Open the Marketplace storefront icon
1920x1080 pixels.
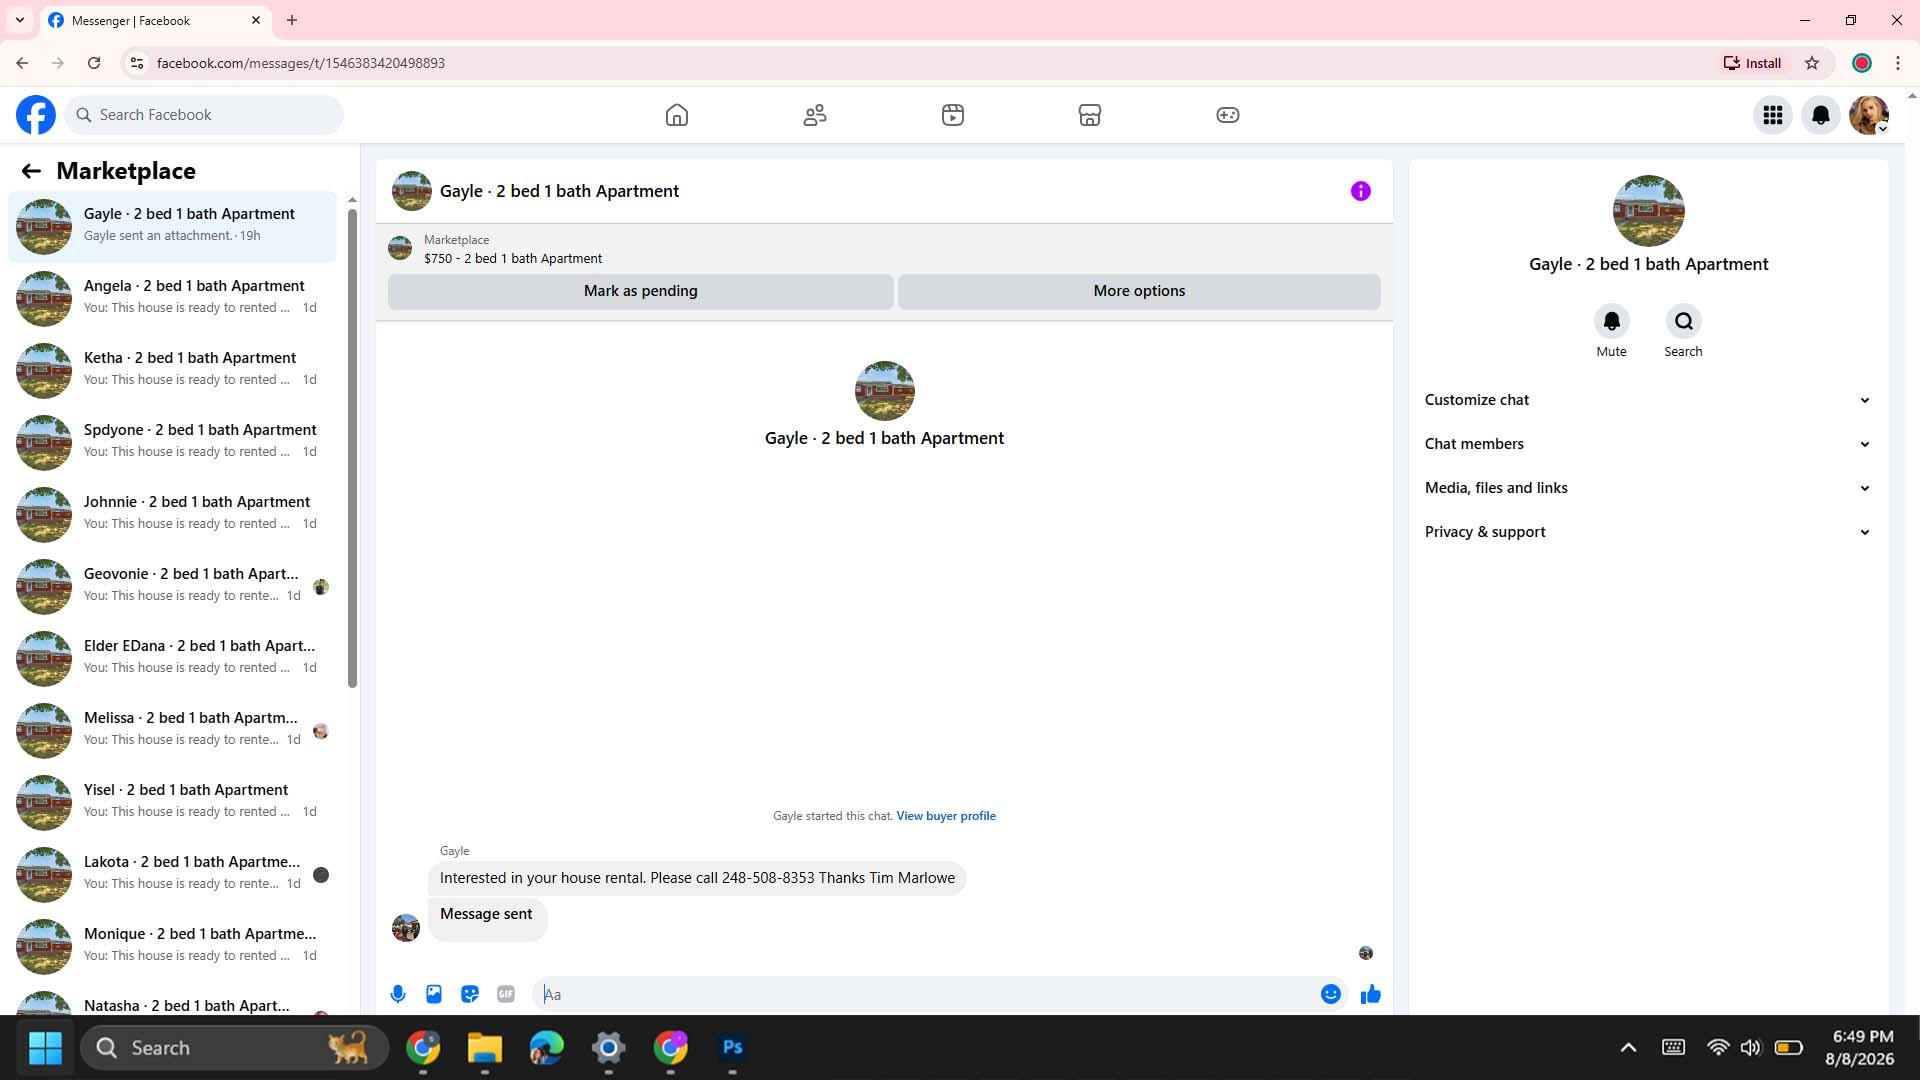point(1090,115)
